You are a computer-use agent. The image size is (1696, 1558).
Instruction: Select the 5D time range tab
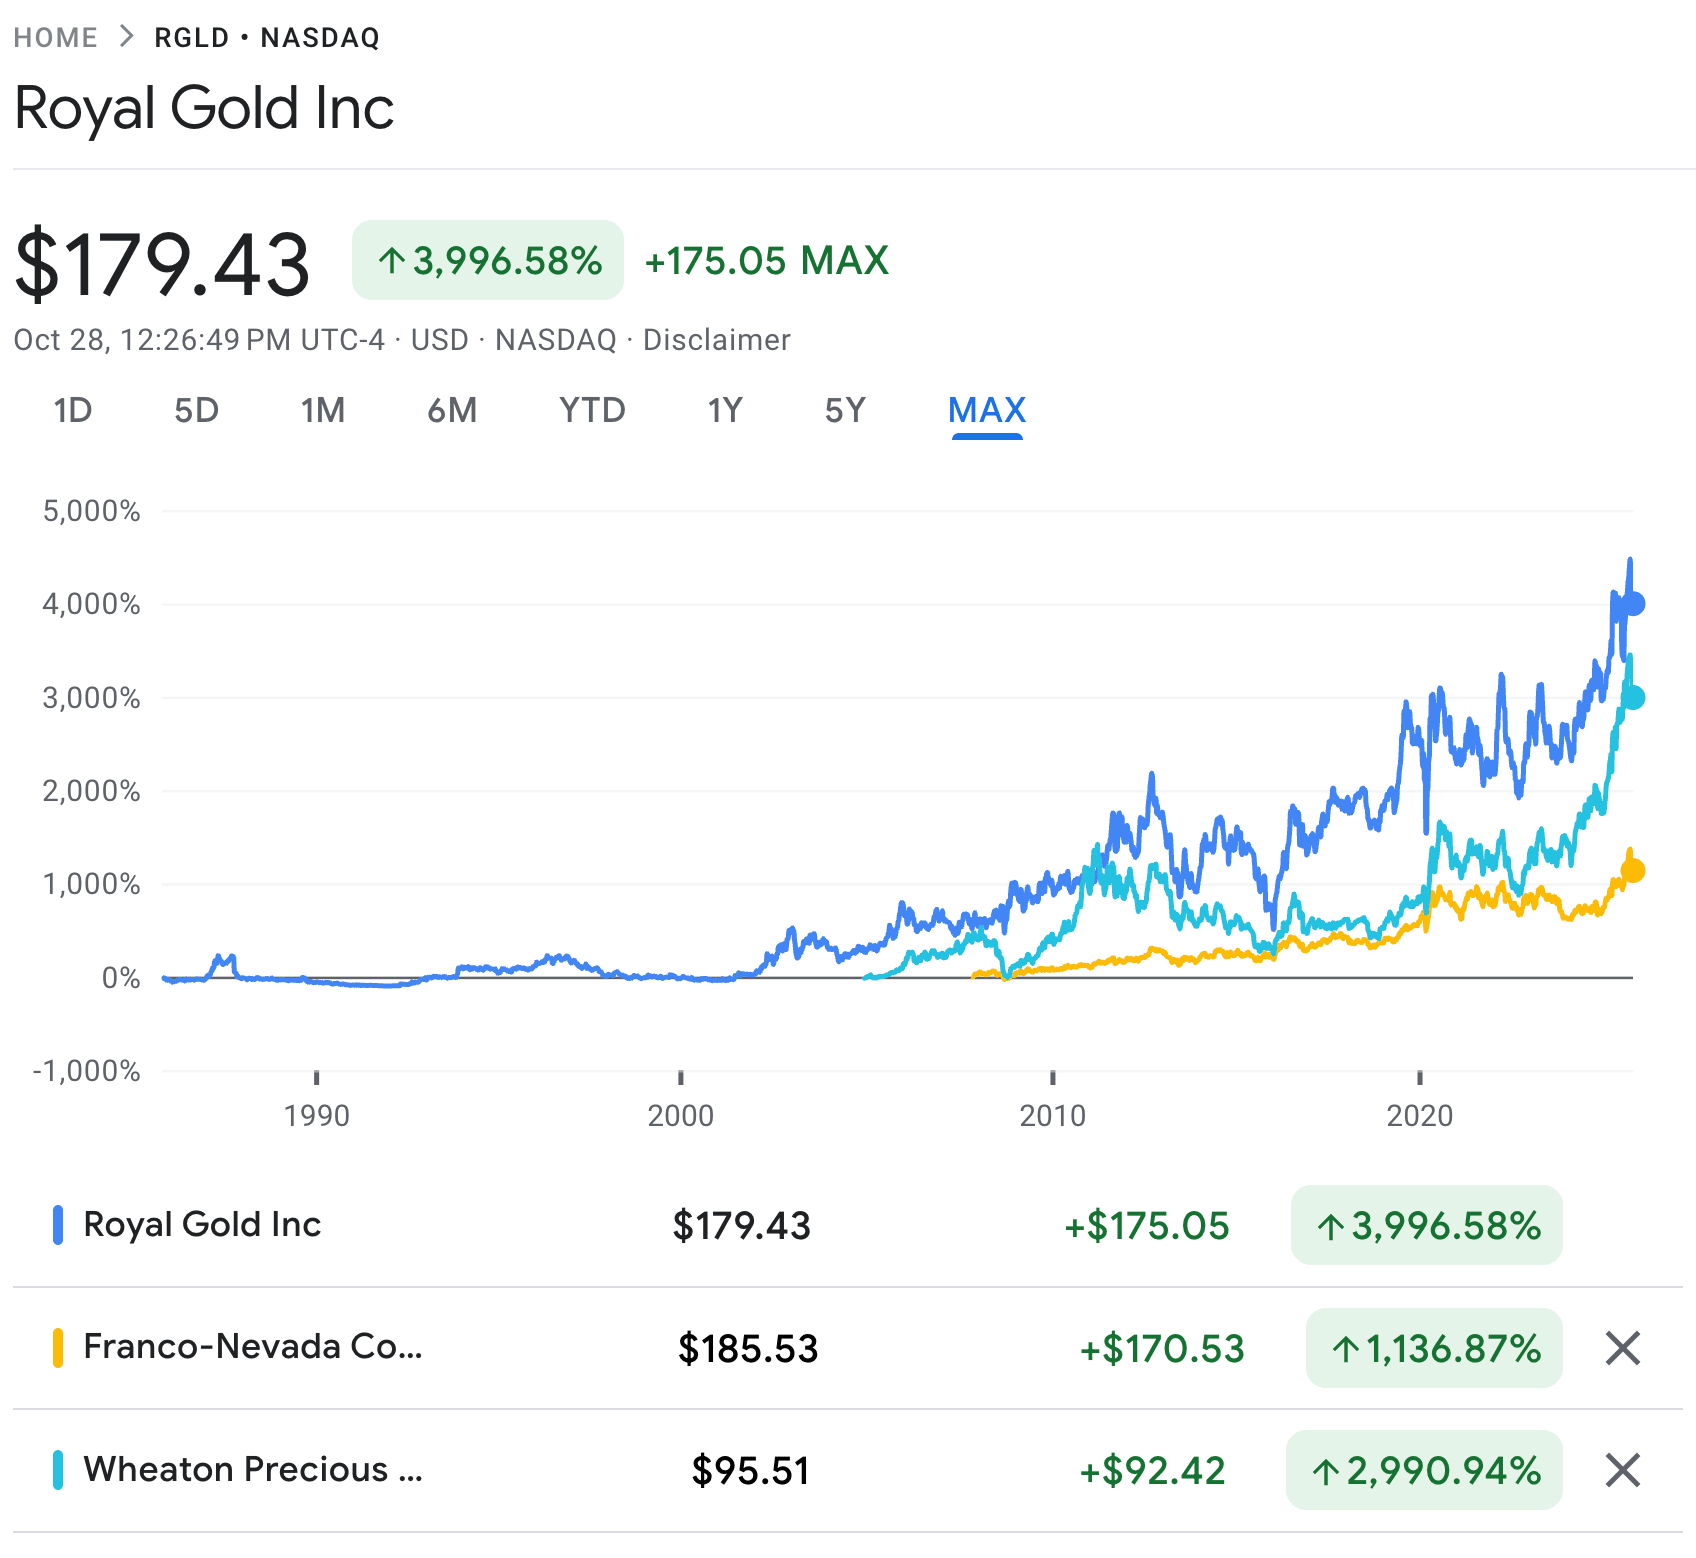pyautogui.click(x=196, y=411)
